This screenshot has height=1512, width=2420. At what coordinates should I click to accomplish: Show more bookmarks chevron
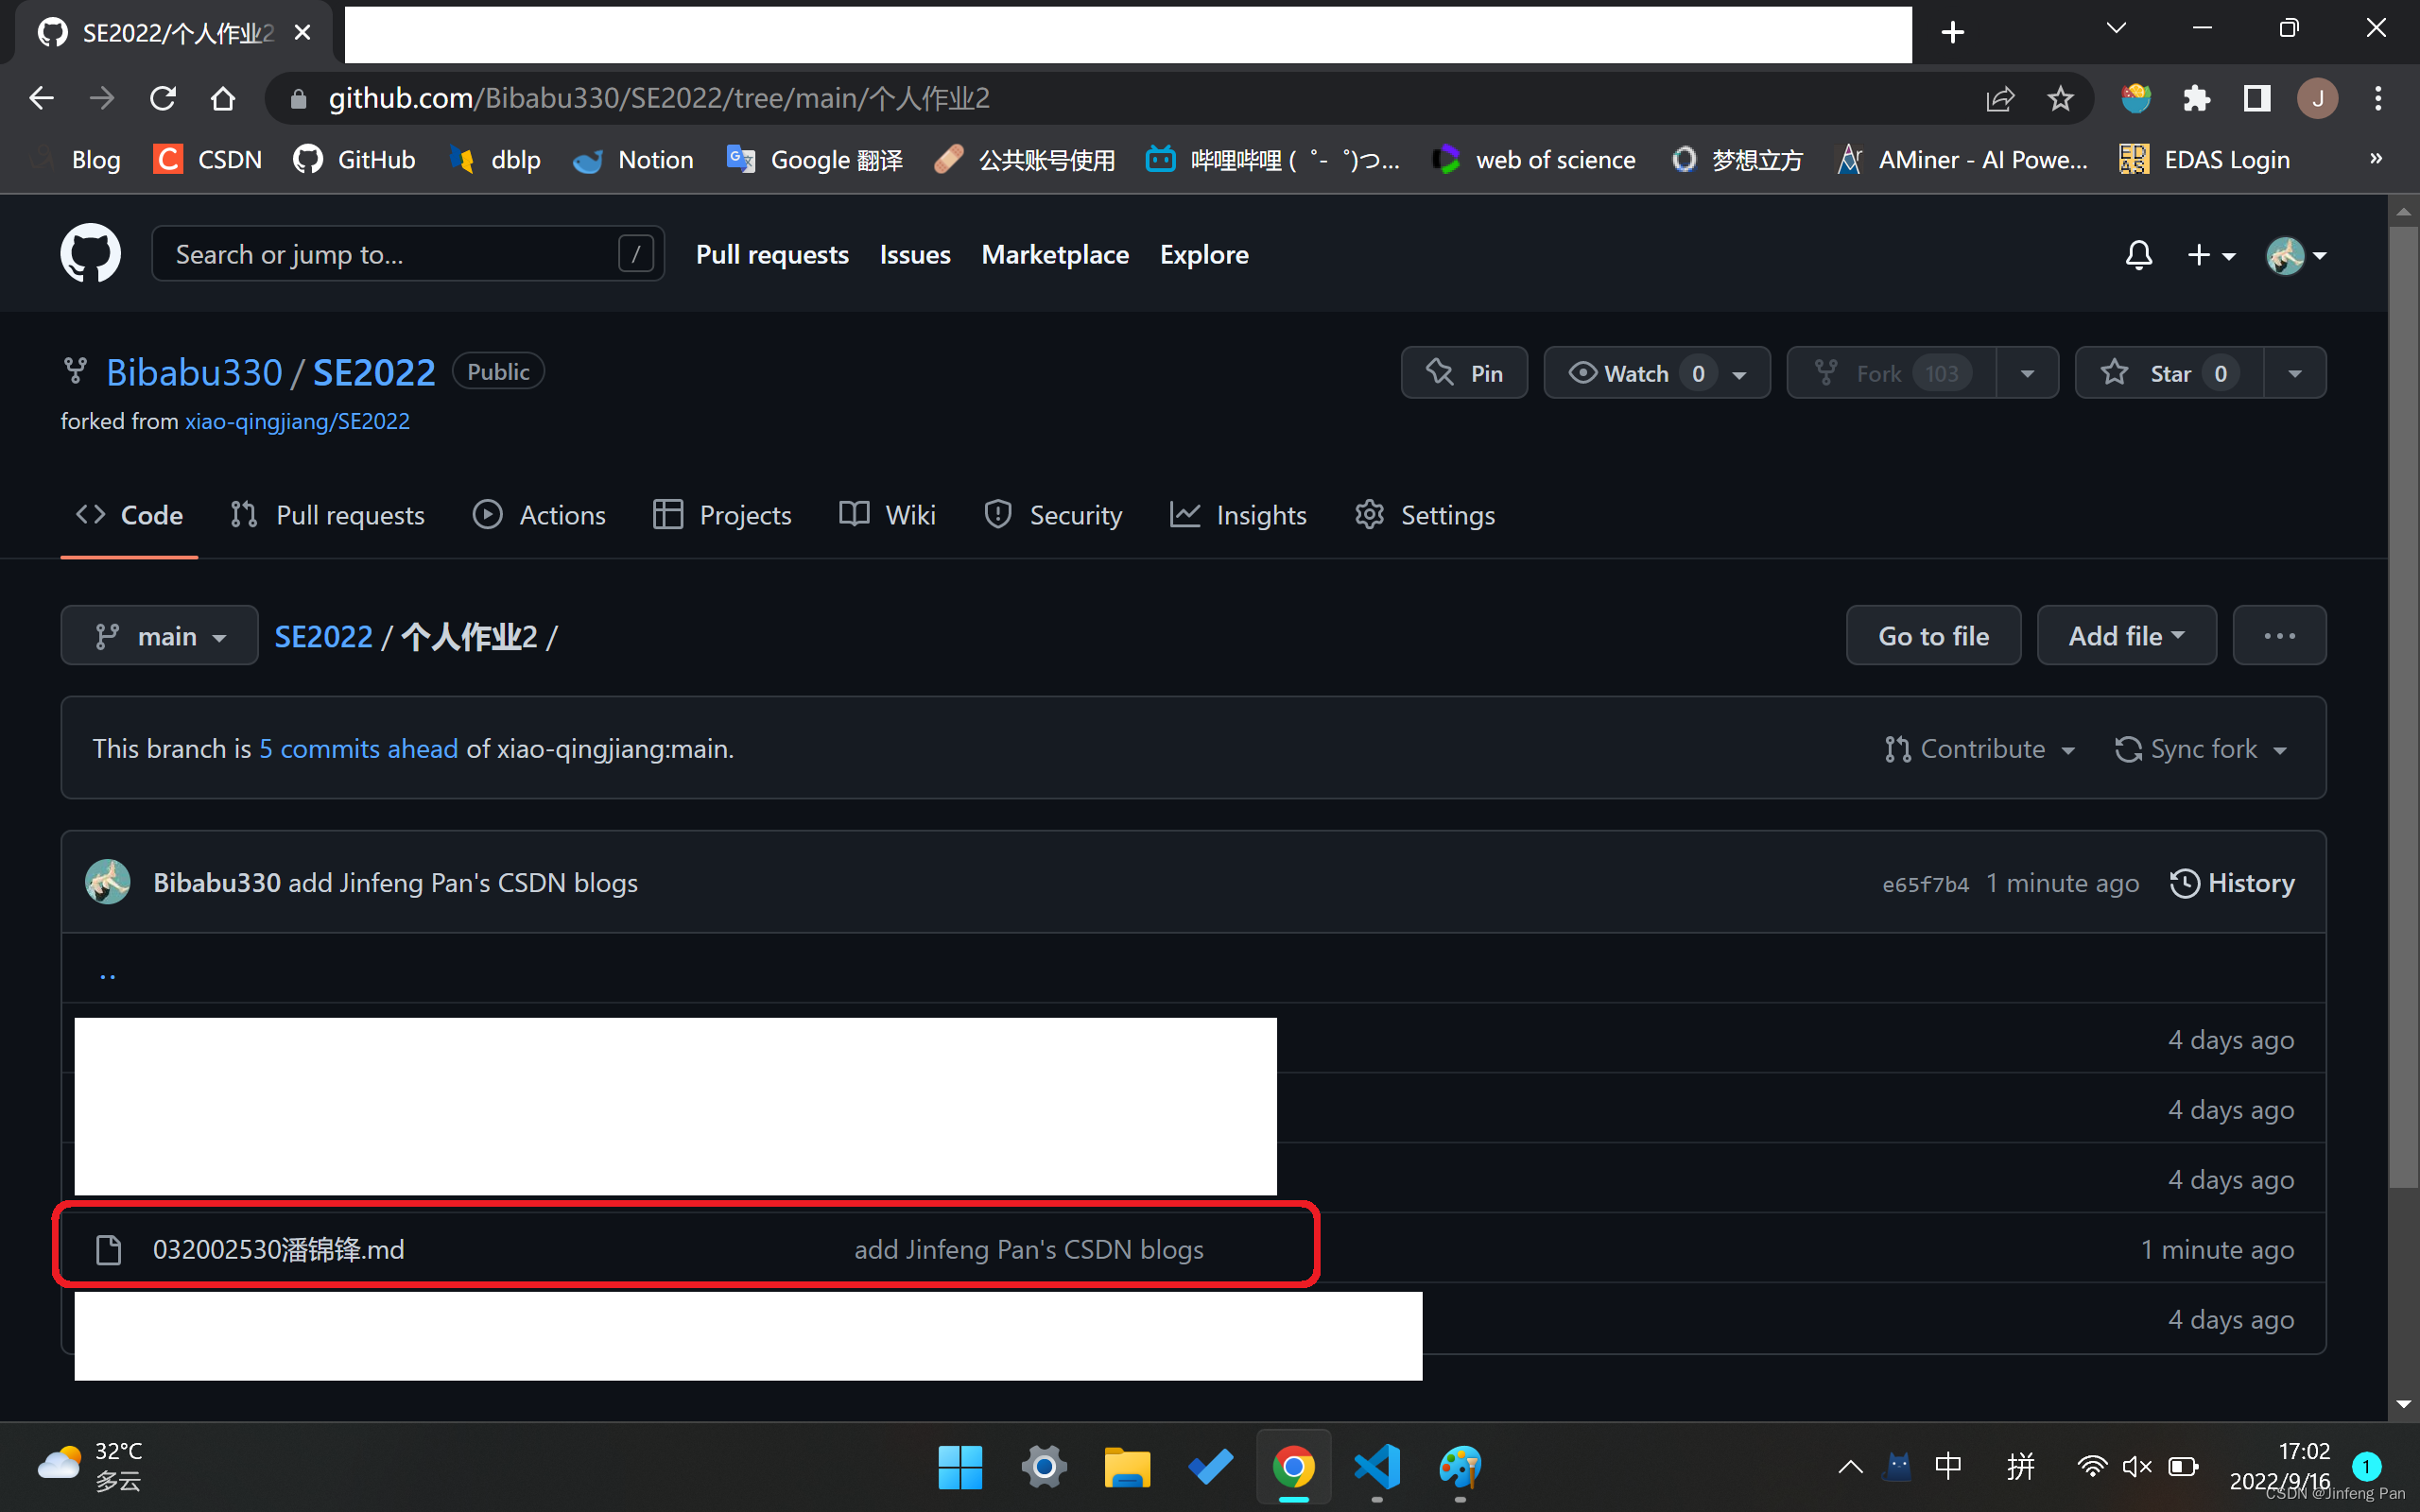pos(2376,159)
